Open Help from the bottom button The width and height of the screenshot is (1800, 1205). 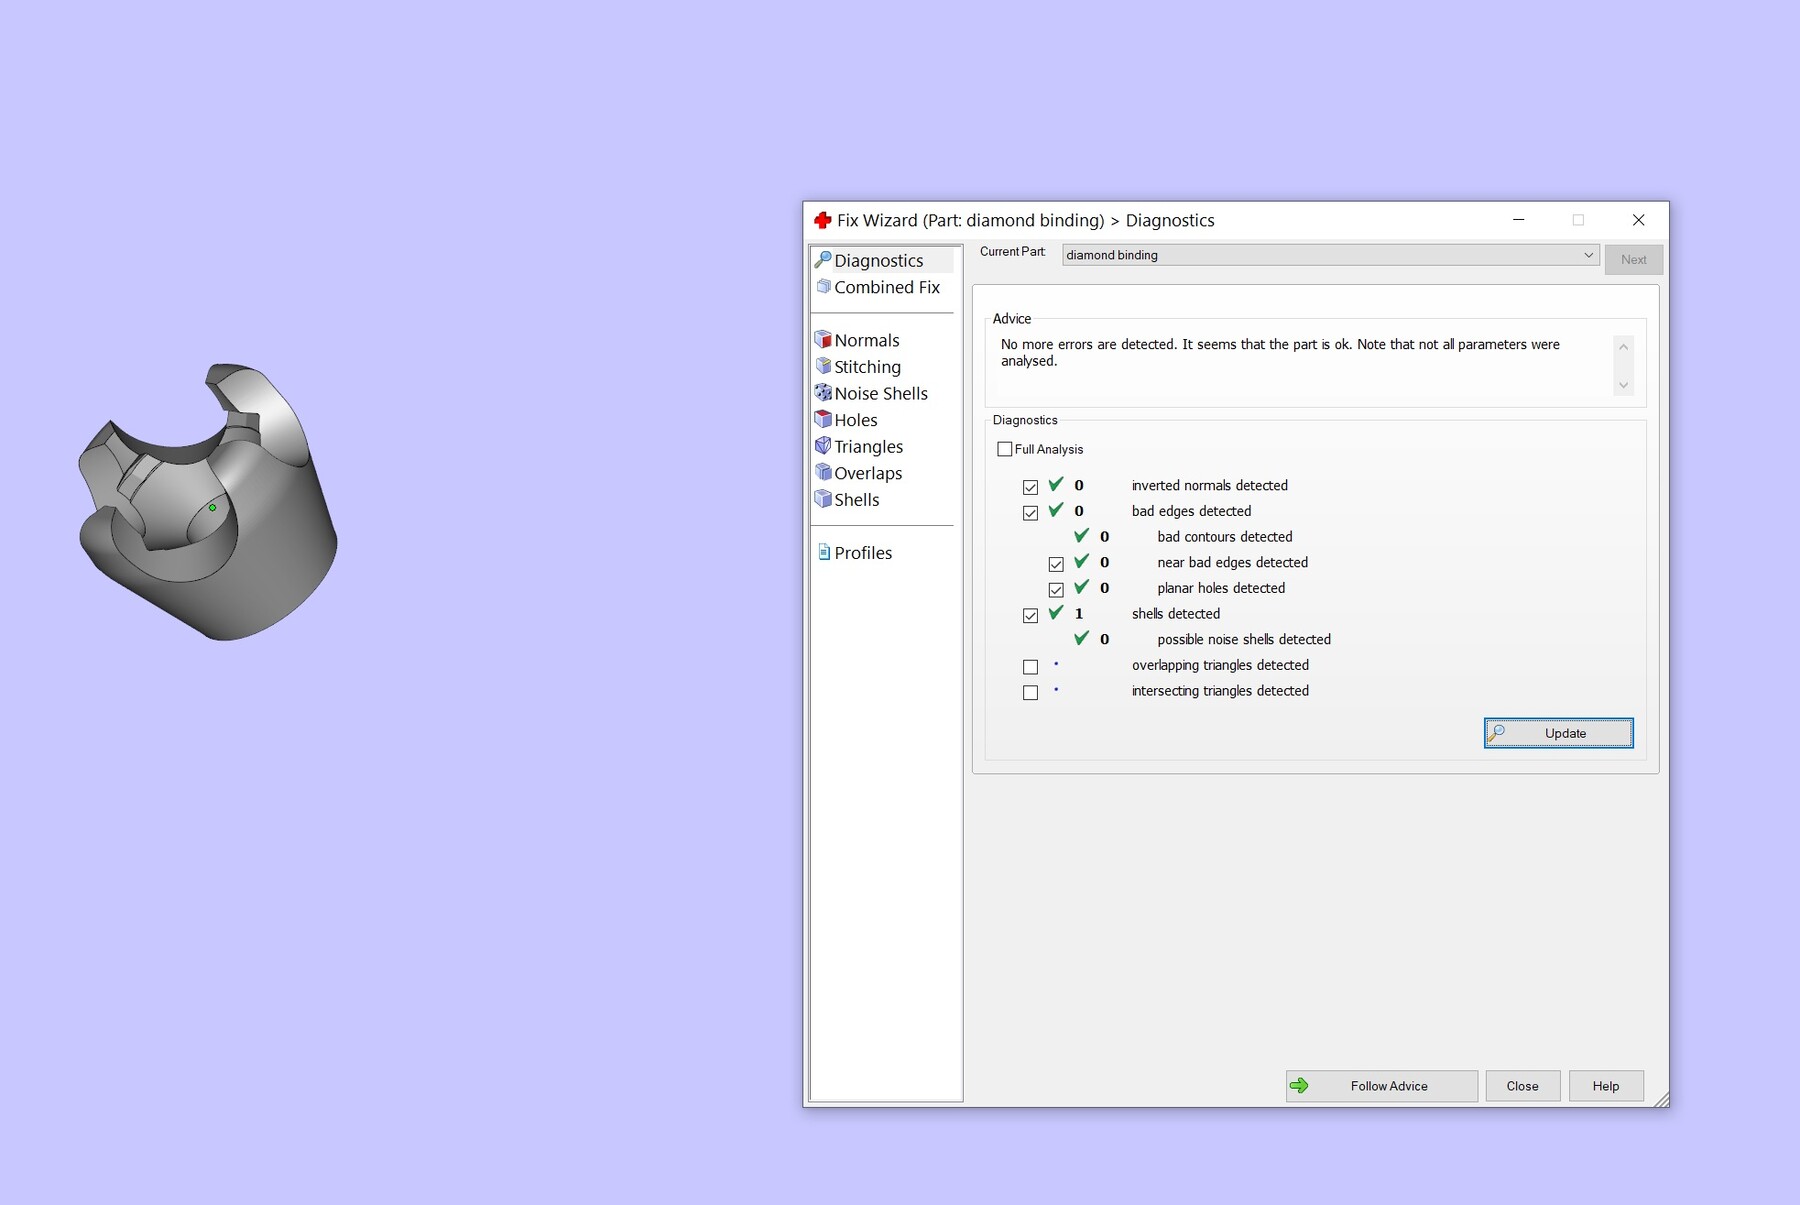click(1606, 1086)
